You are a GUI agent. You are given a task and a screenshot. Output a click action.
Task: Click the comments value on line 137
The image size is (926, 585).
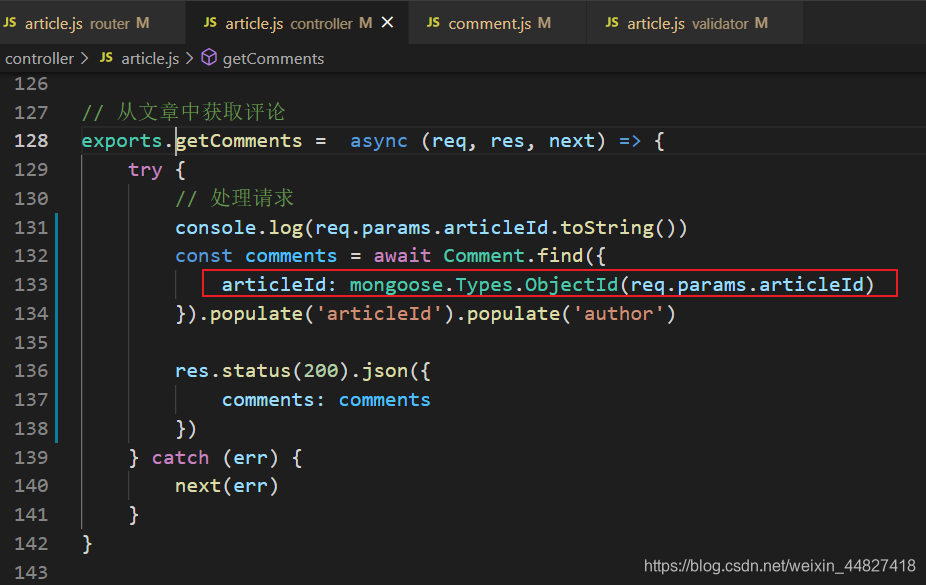pyautogui.click(x=384, y=400)
